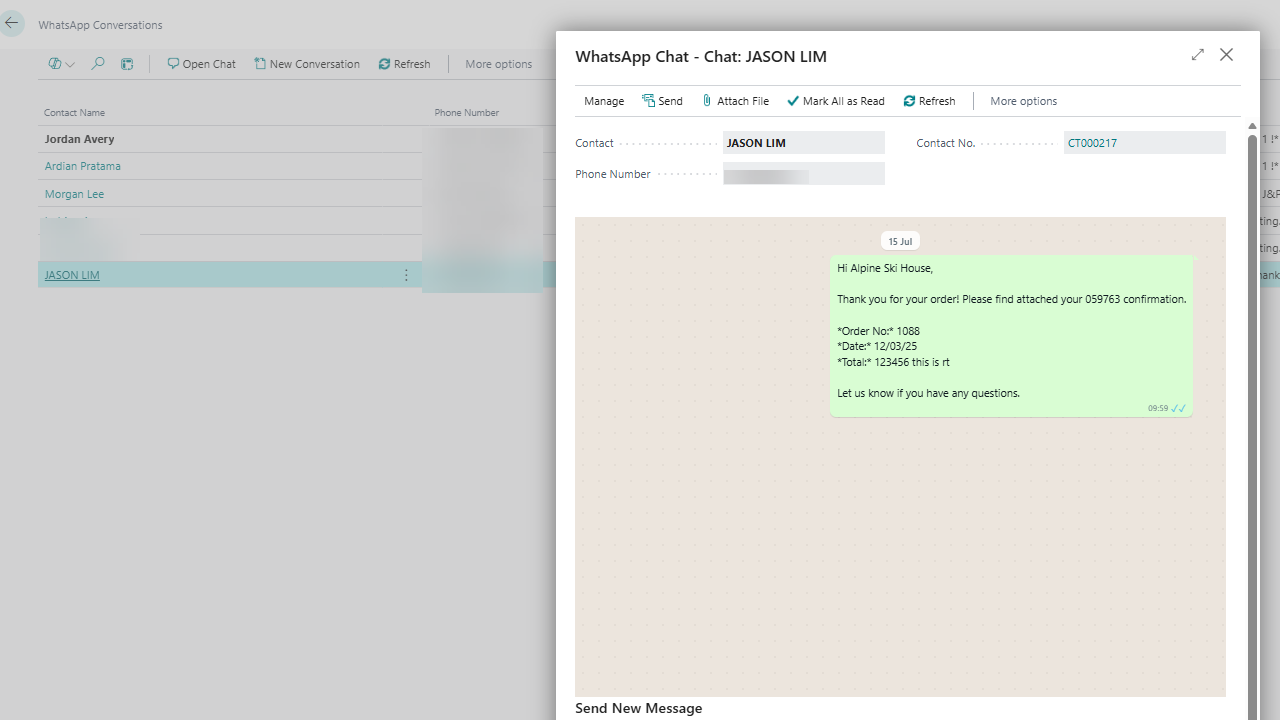
Task: Click the Send New Message heading
Action: tap(639, 708)
